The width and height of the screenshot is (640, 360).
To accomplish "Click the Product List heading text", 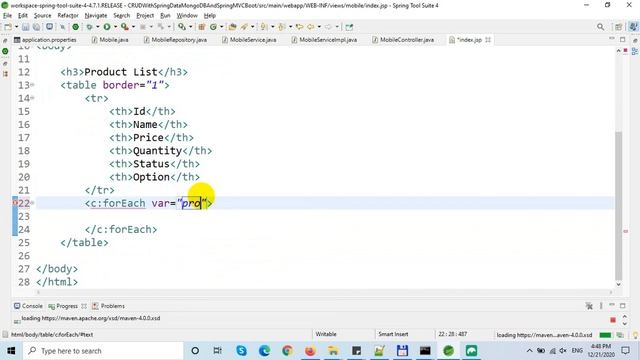I will (x=121, y=72).
